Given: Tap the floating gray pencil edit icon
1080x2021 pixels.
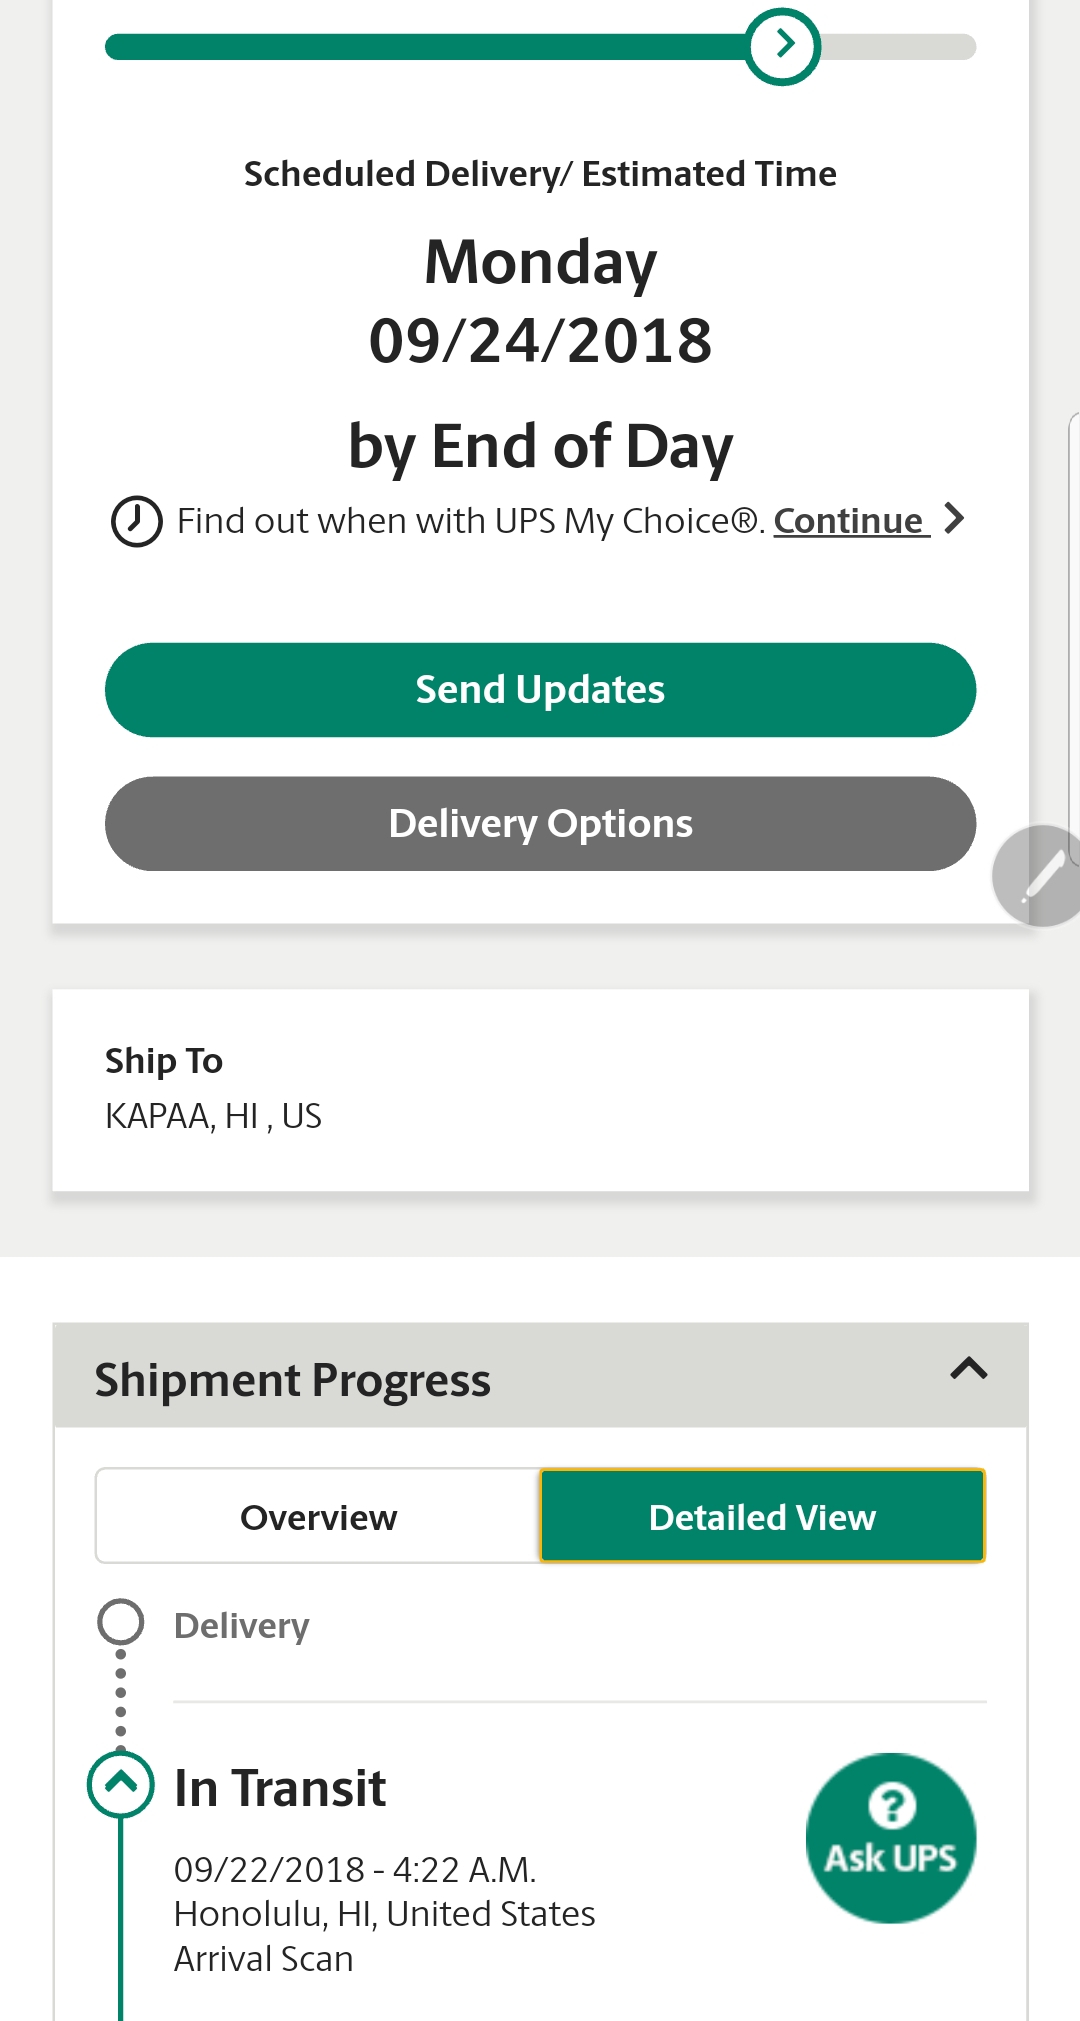Looking at the screenshot, I should pos(1037,876).
